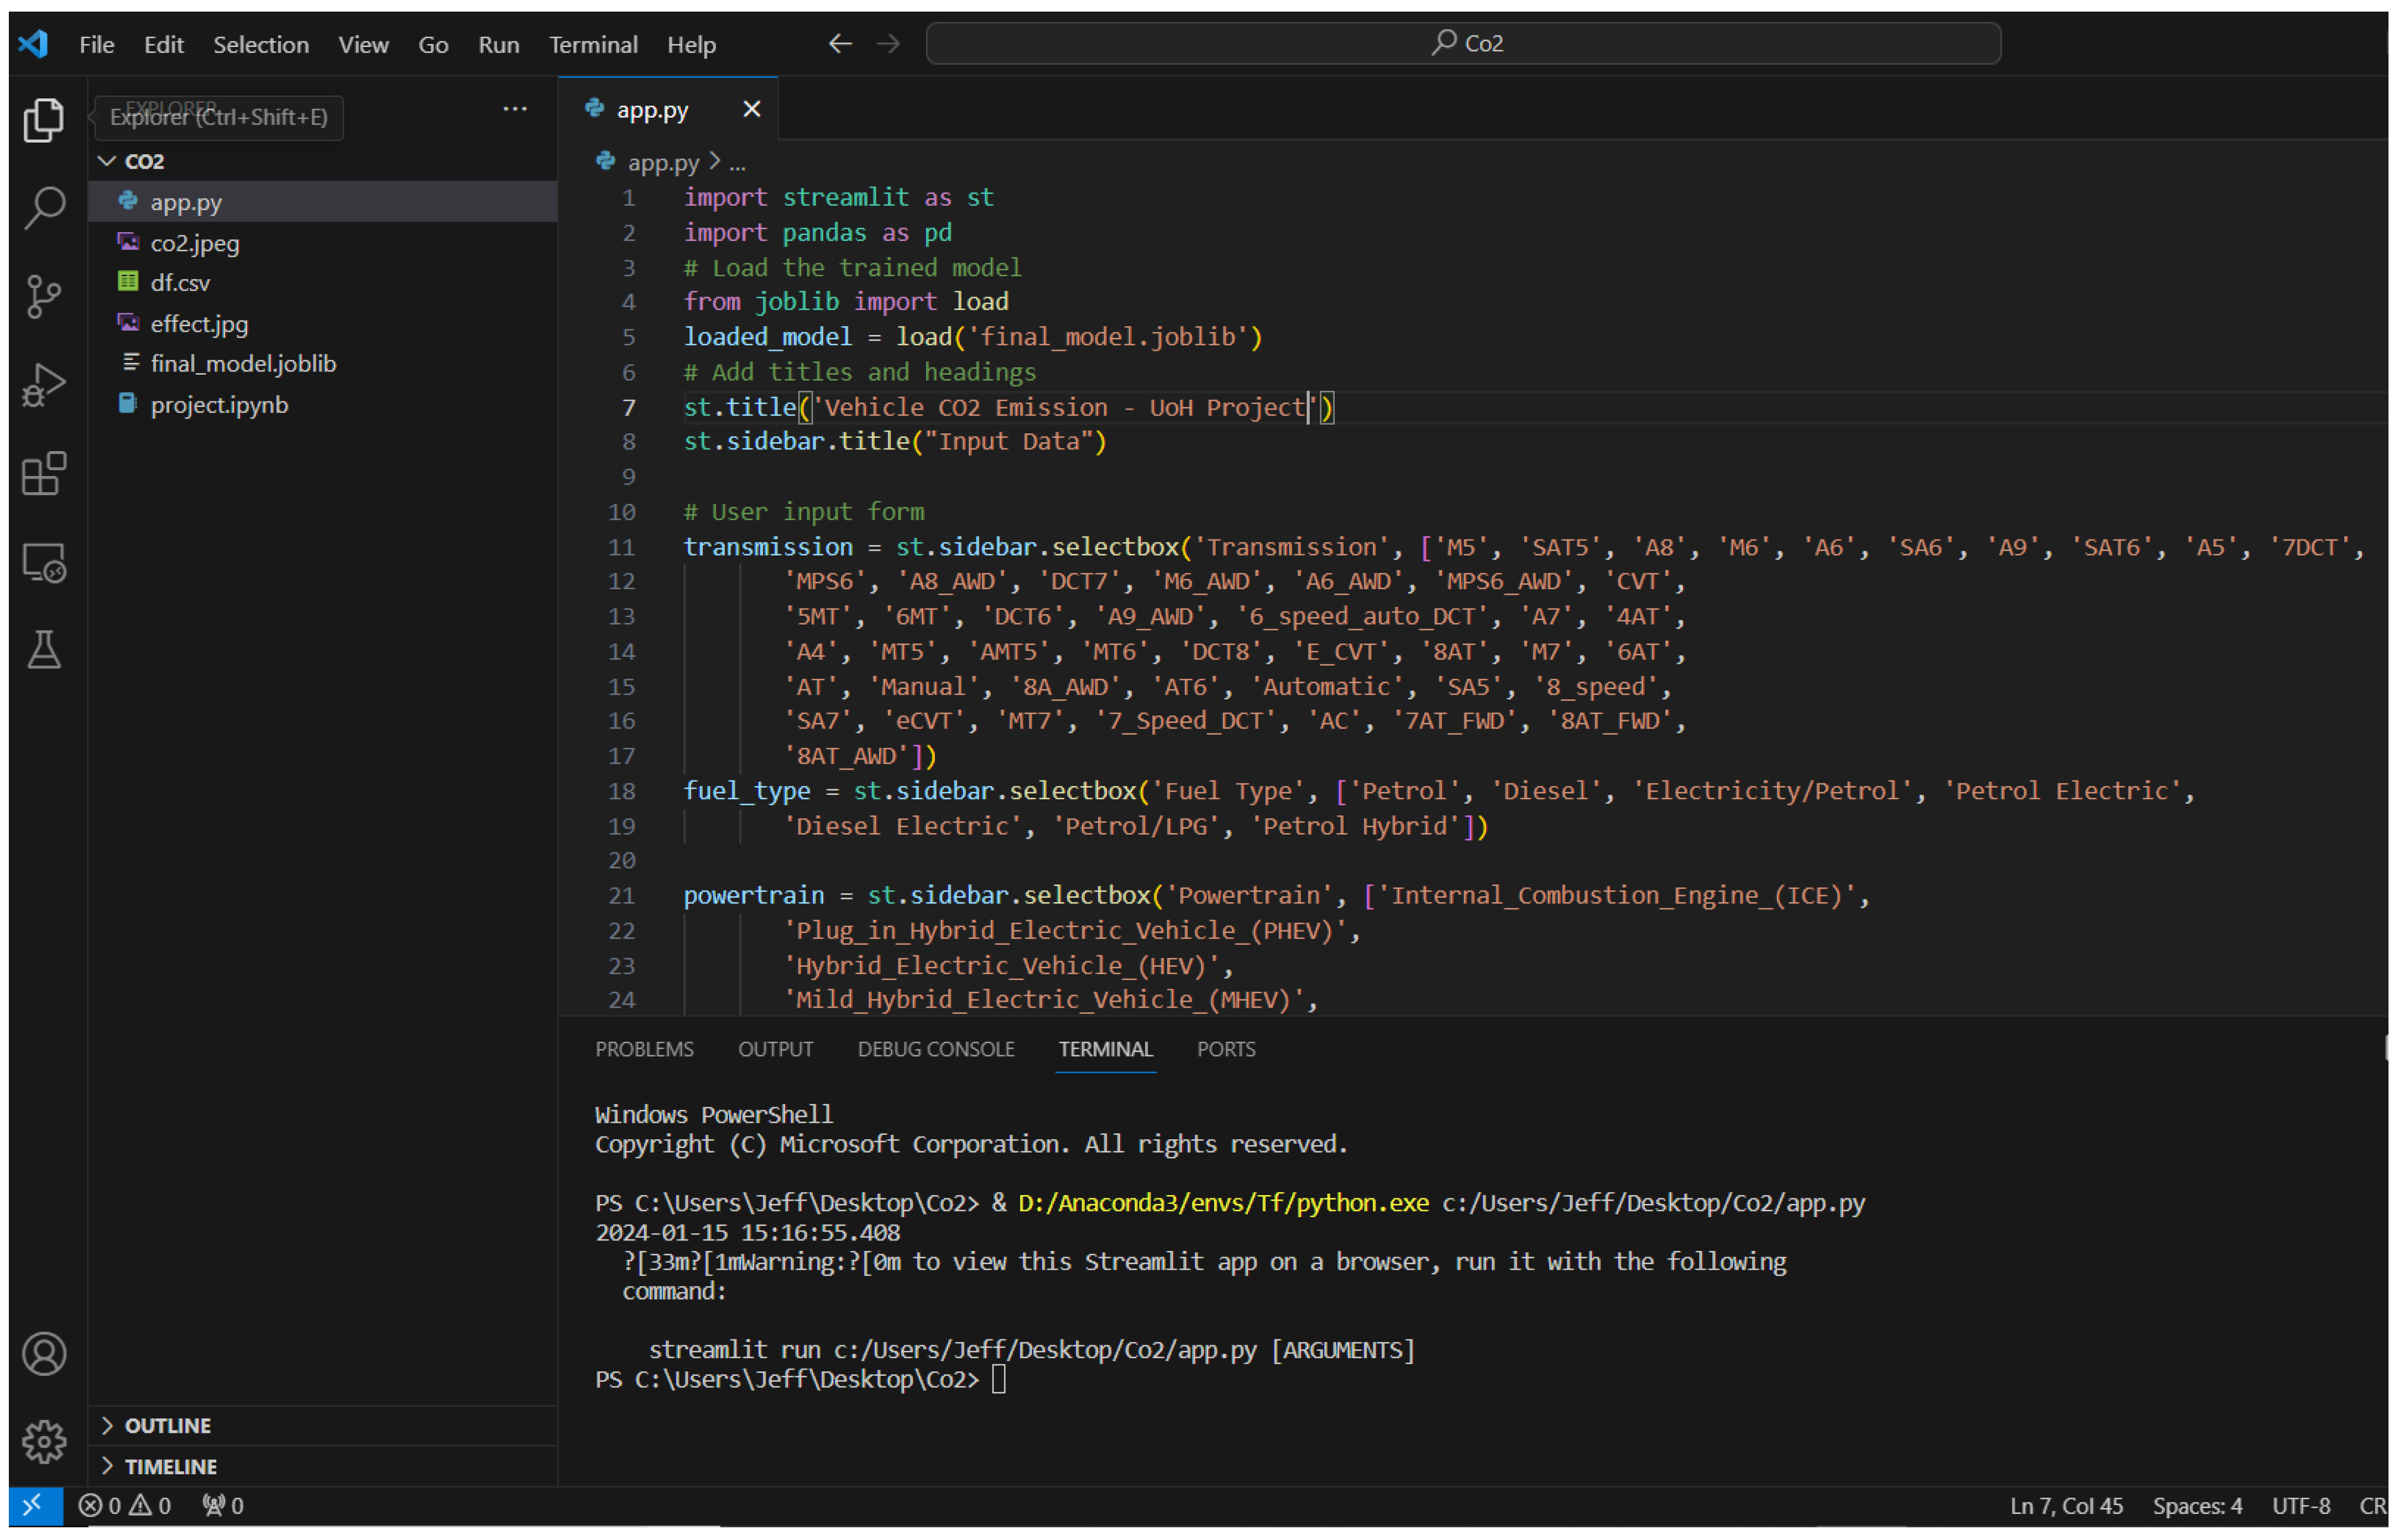Open effect.jpg file
This screenshot has height=1540, width=2399.
click(x=199, y=324)
